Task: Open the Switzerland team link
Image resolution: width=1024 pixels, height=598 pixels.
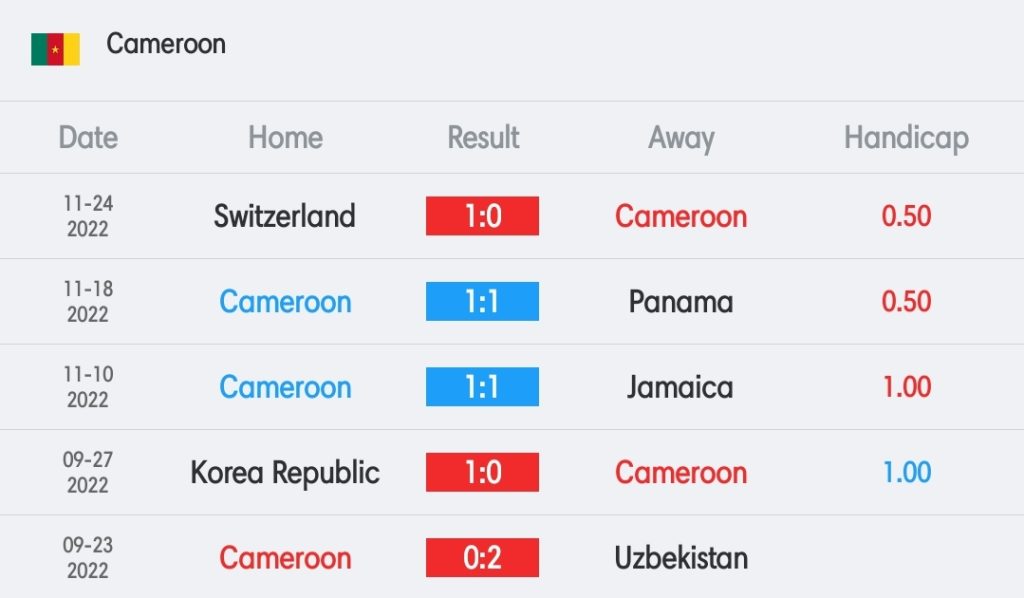Action: click(x=285, y=216)
